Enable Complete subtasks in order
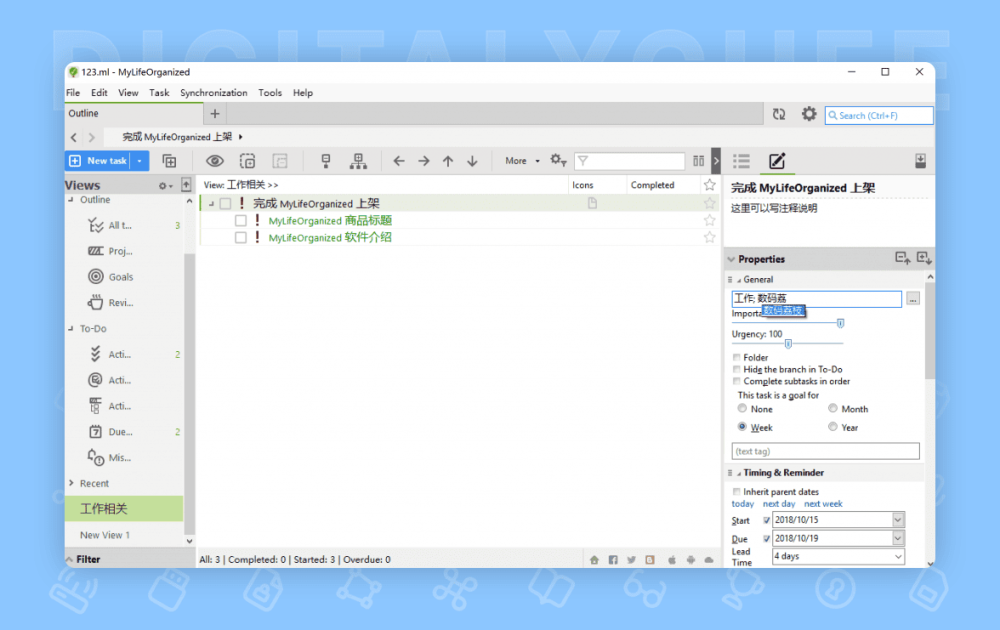Image resolution: width=1000 pixels, height=630 pixels. [x=737, y=381]
